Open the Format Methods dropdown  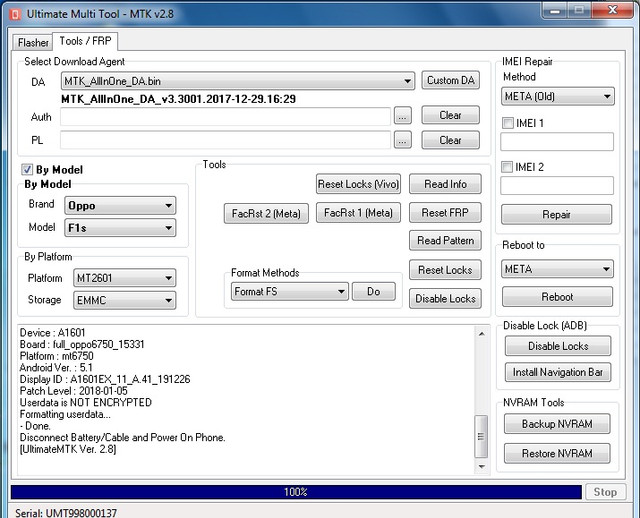290,291
